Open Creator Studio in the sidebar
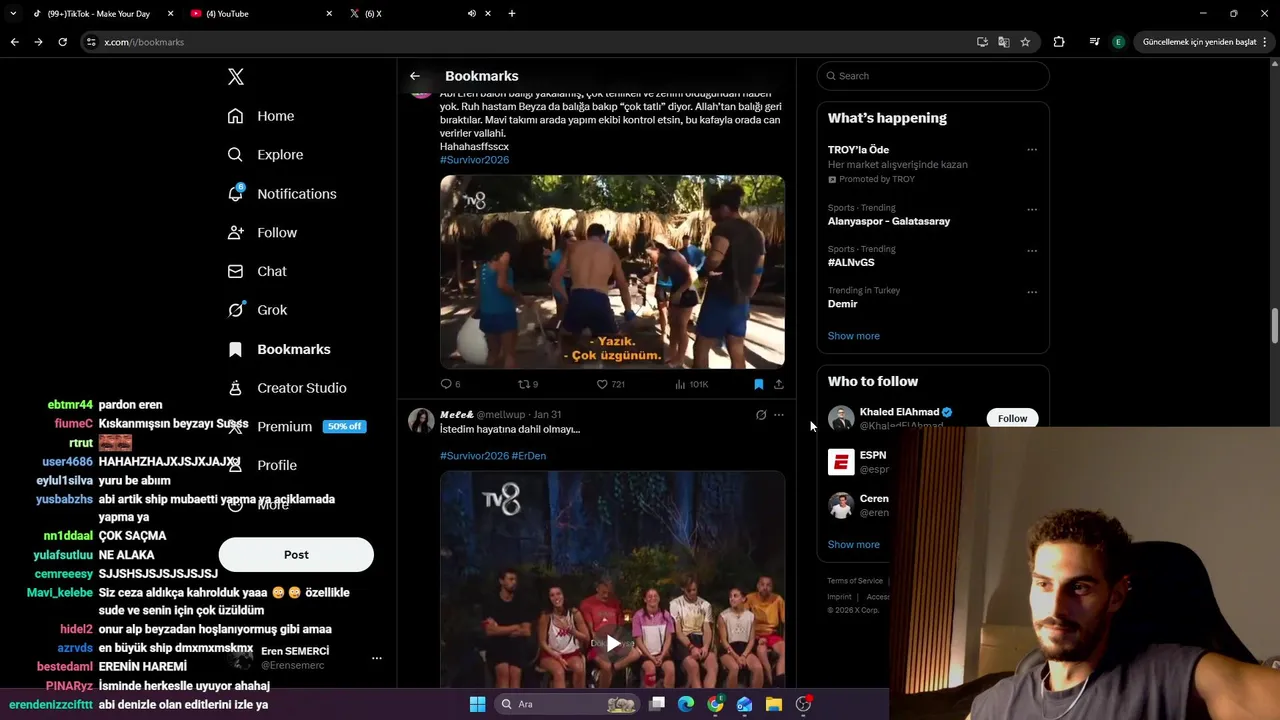This screenshot has width=1280, height=720. point(287,388)
